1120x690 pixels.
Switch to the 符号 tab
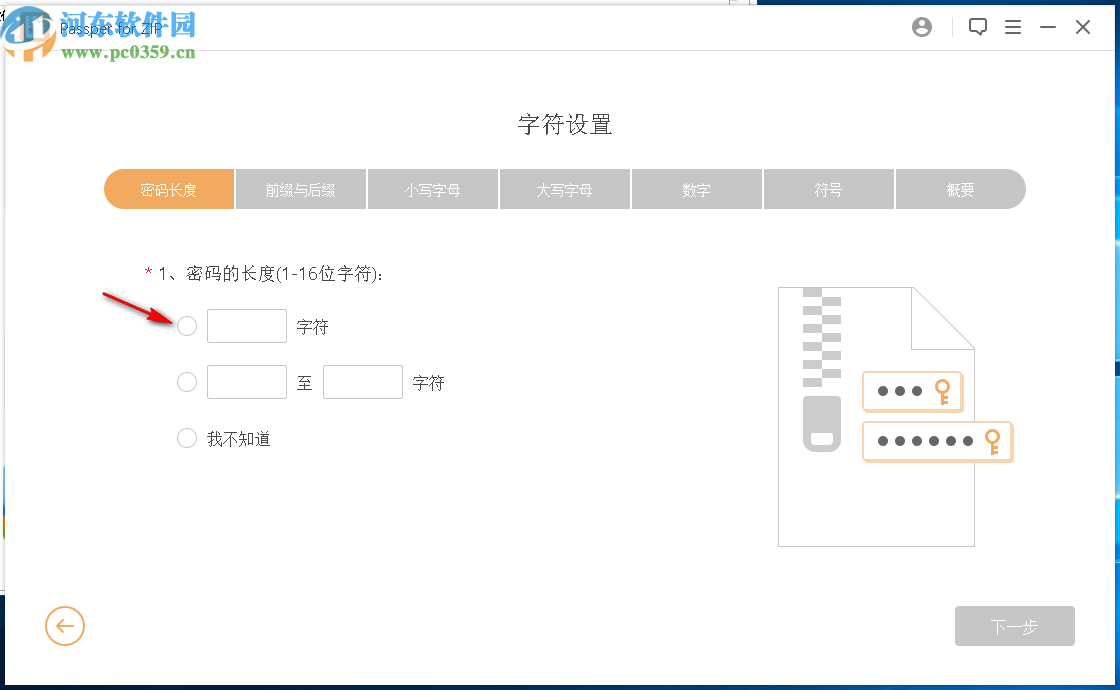(x=828, y=189)
